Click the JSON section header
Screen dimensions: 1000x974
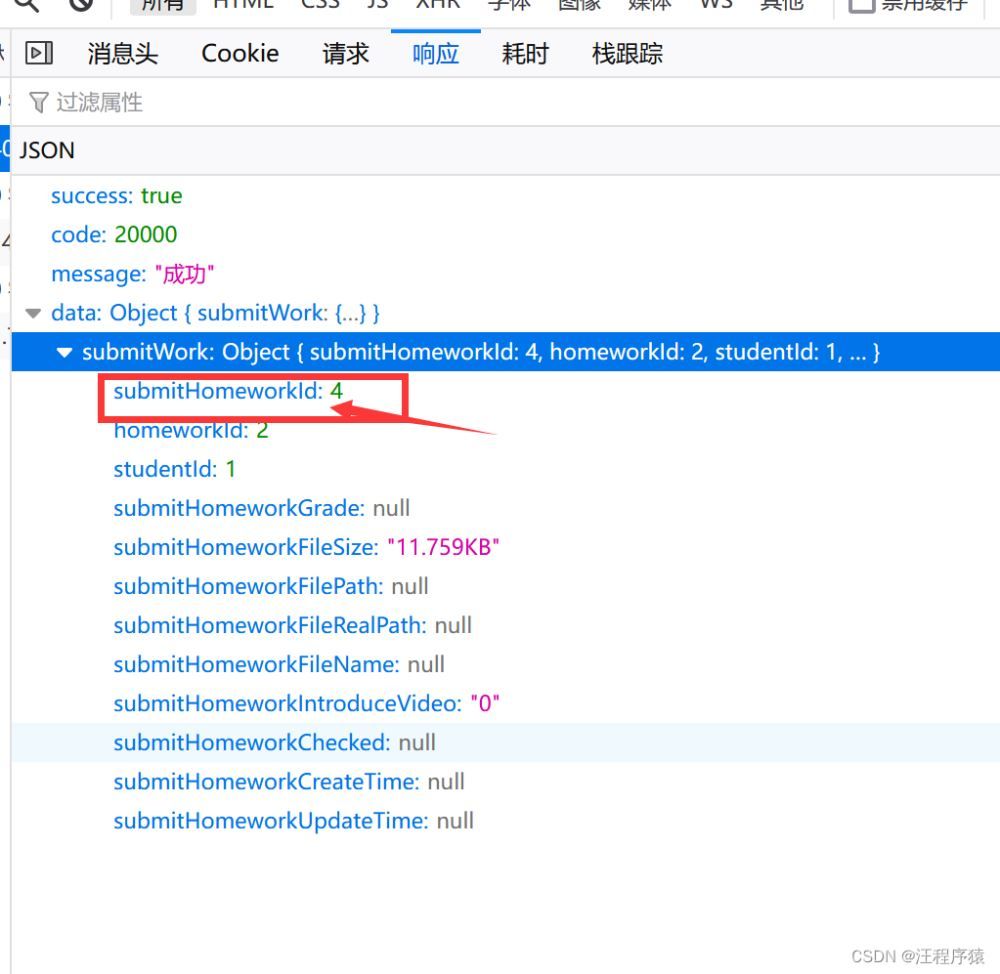(x=47, y=151)
